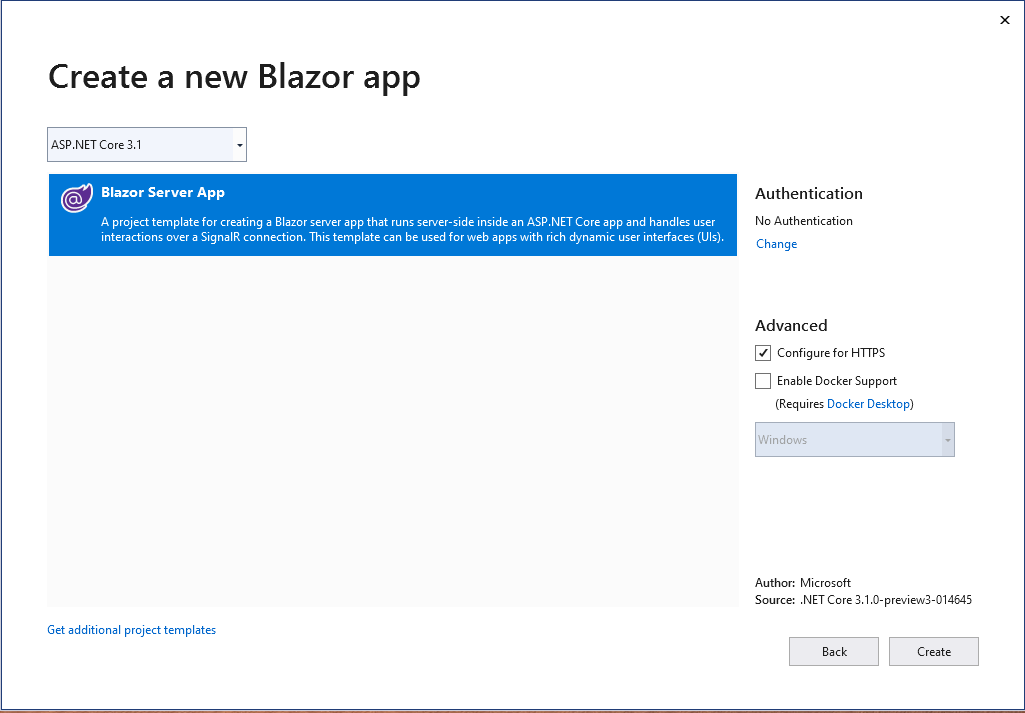Click Change under Authentication

776,243
